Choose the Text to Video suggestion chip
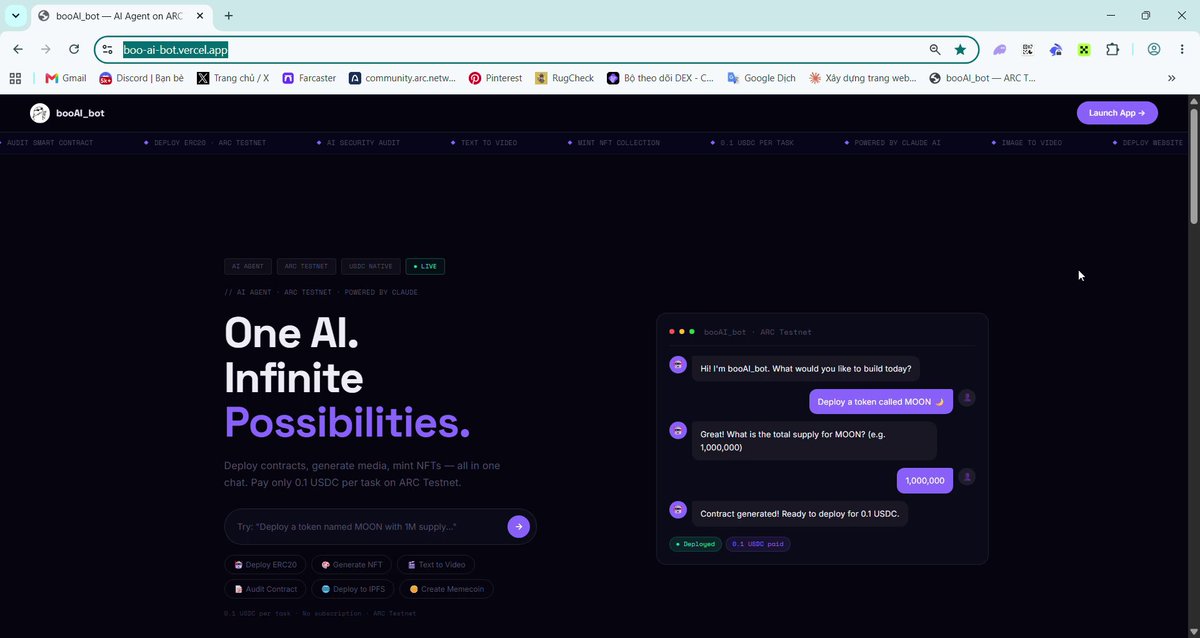This screenshot has width=1200, height=638. pos(437,565)
